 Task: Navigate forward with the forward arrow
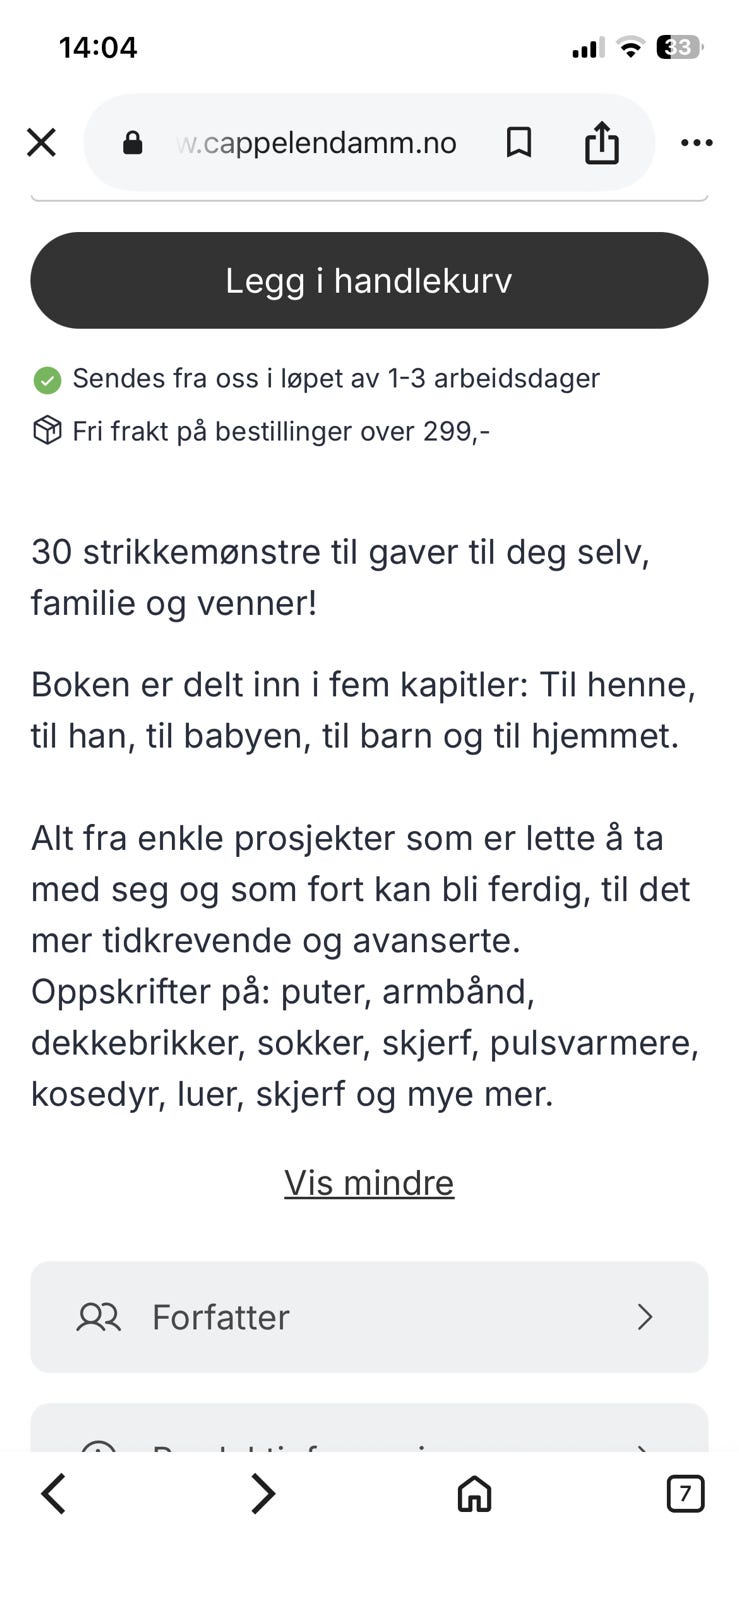click(263, 1494)
